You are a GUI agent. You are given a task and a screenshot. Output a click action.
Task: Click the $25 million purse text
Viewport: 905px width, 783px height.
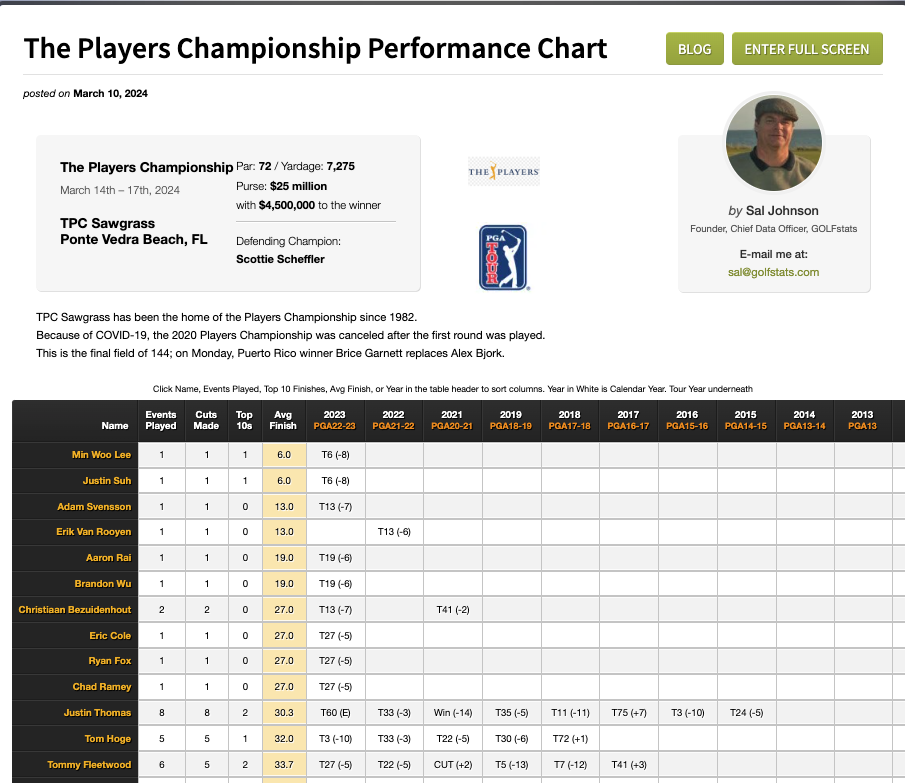[x=298, y=186]
